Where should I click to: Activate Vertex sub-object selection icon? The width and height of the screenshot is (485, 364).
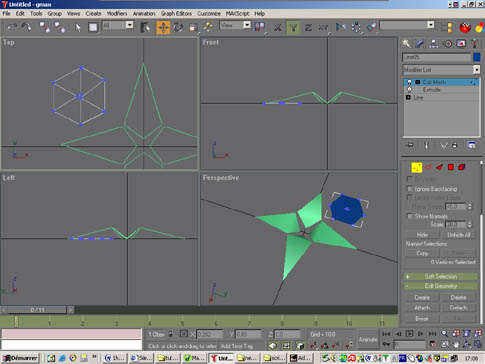click(x=416, y=167)
